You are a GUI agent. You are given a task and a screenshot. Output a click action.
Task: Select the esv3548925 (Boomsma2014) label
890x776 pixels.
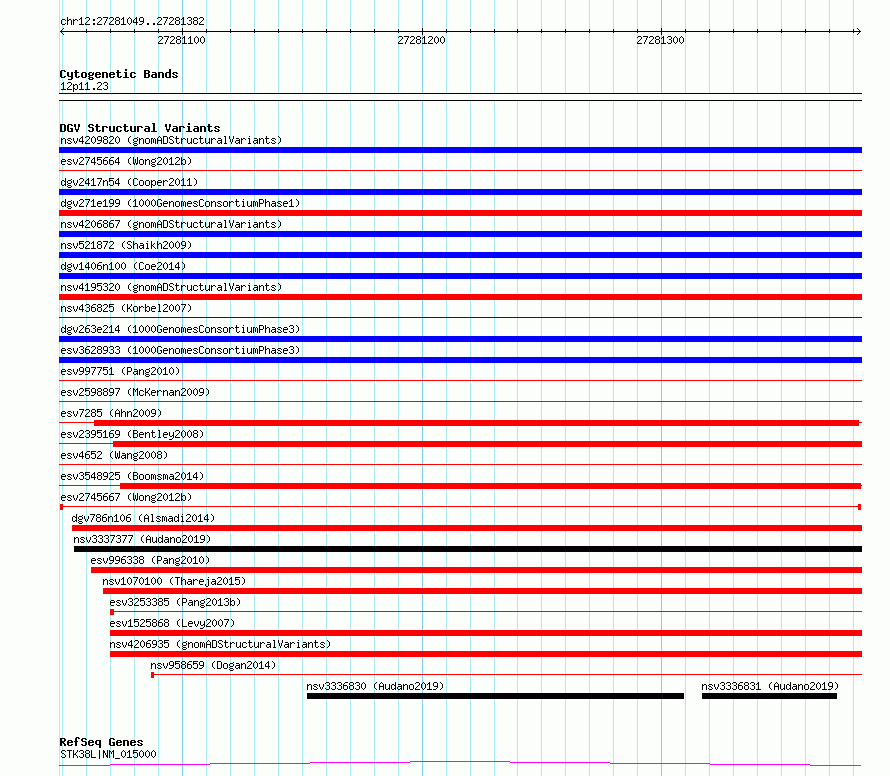[132, 476]
